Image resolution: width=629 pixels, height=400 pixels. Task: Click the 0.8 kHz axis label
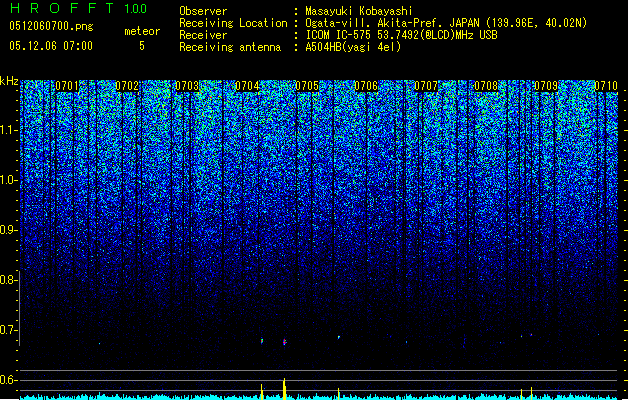[8, 280]
